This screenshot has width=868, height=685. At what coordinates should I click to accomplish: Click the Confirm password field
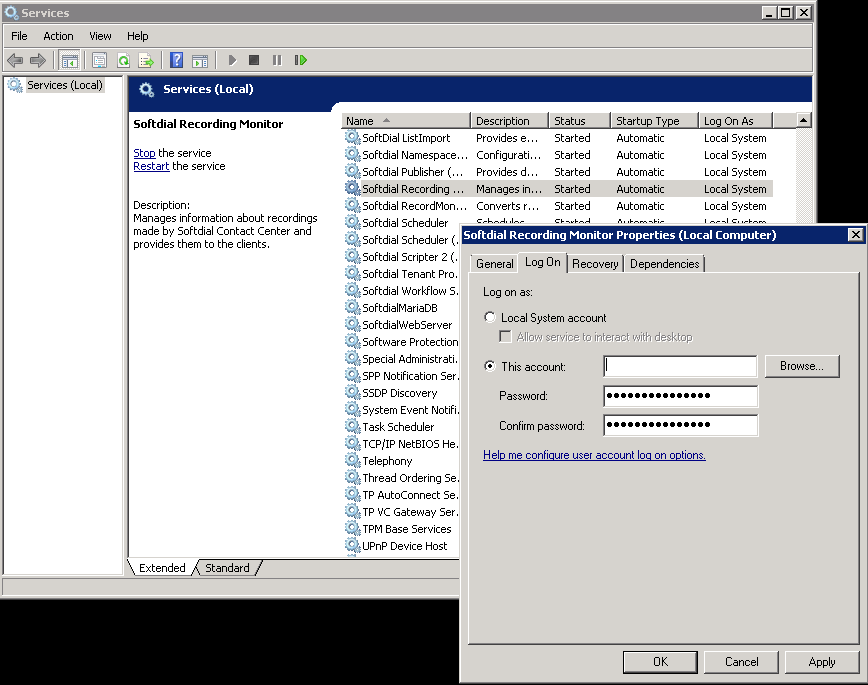click(680, 425)
